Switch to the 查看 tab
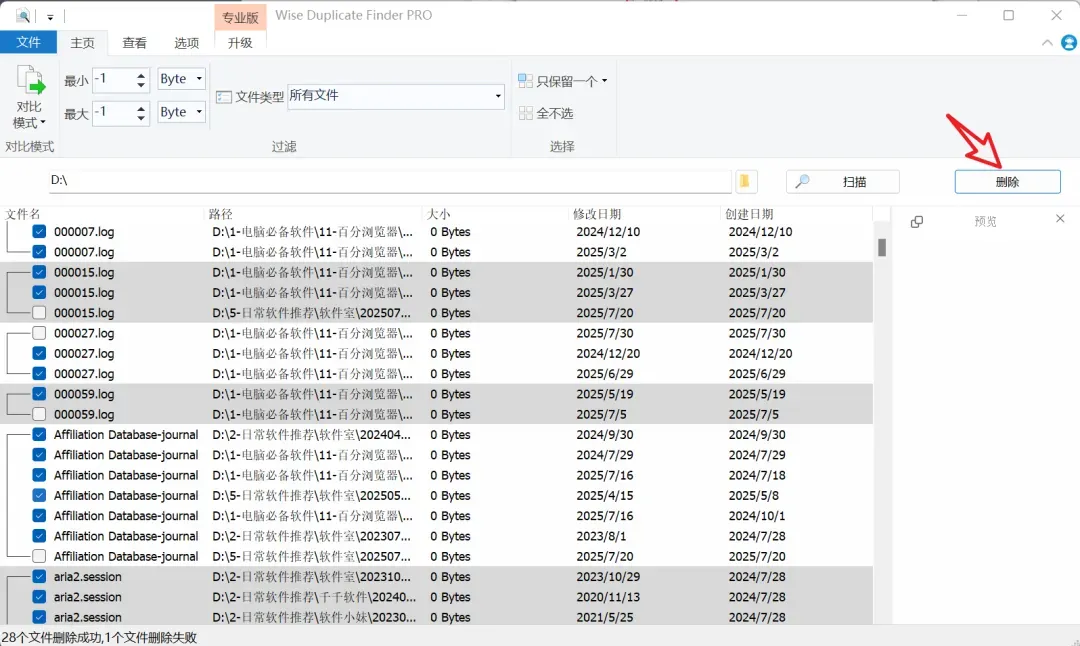Viewport: 1080px width, 646px height. pyautogui.click(x=134, y=43)
